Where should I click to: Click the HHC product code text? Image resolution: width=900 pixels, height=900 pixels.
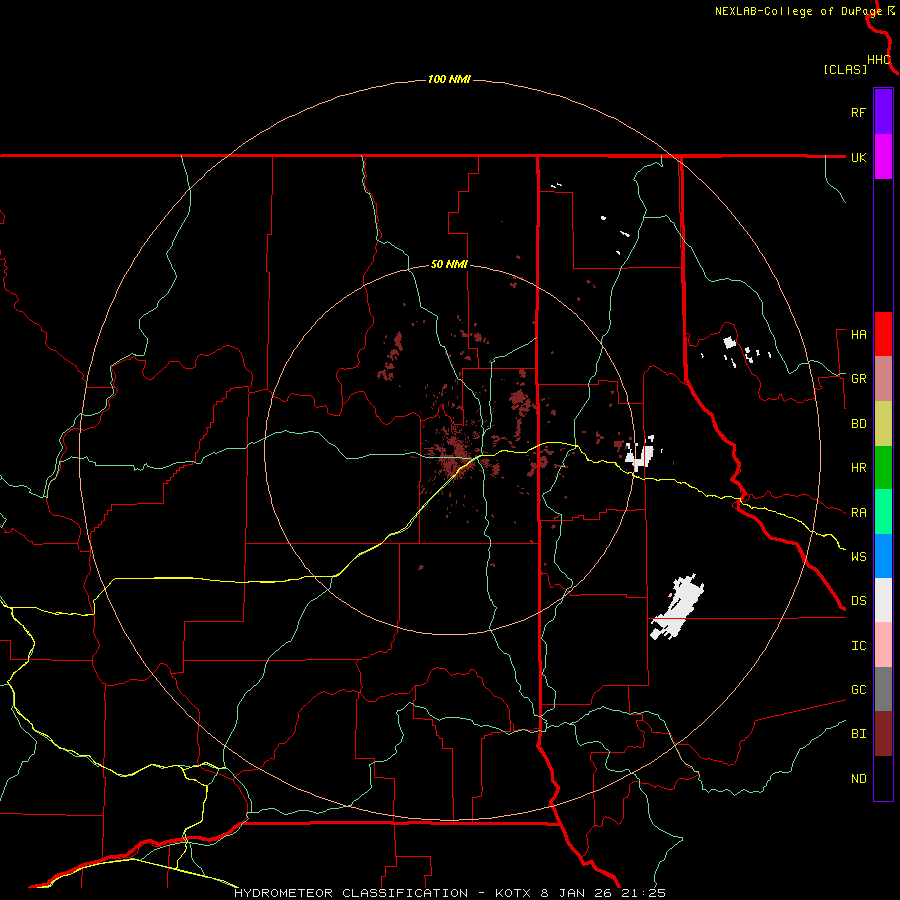(879, 60)
